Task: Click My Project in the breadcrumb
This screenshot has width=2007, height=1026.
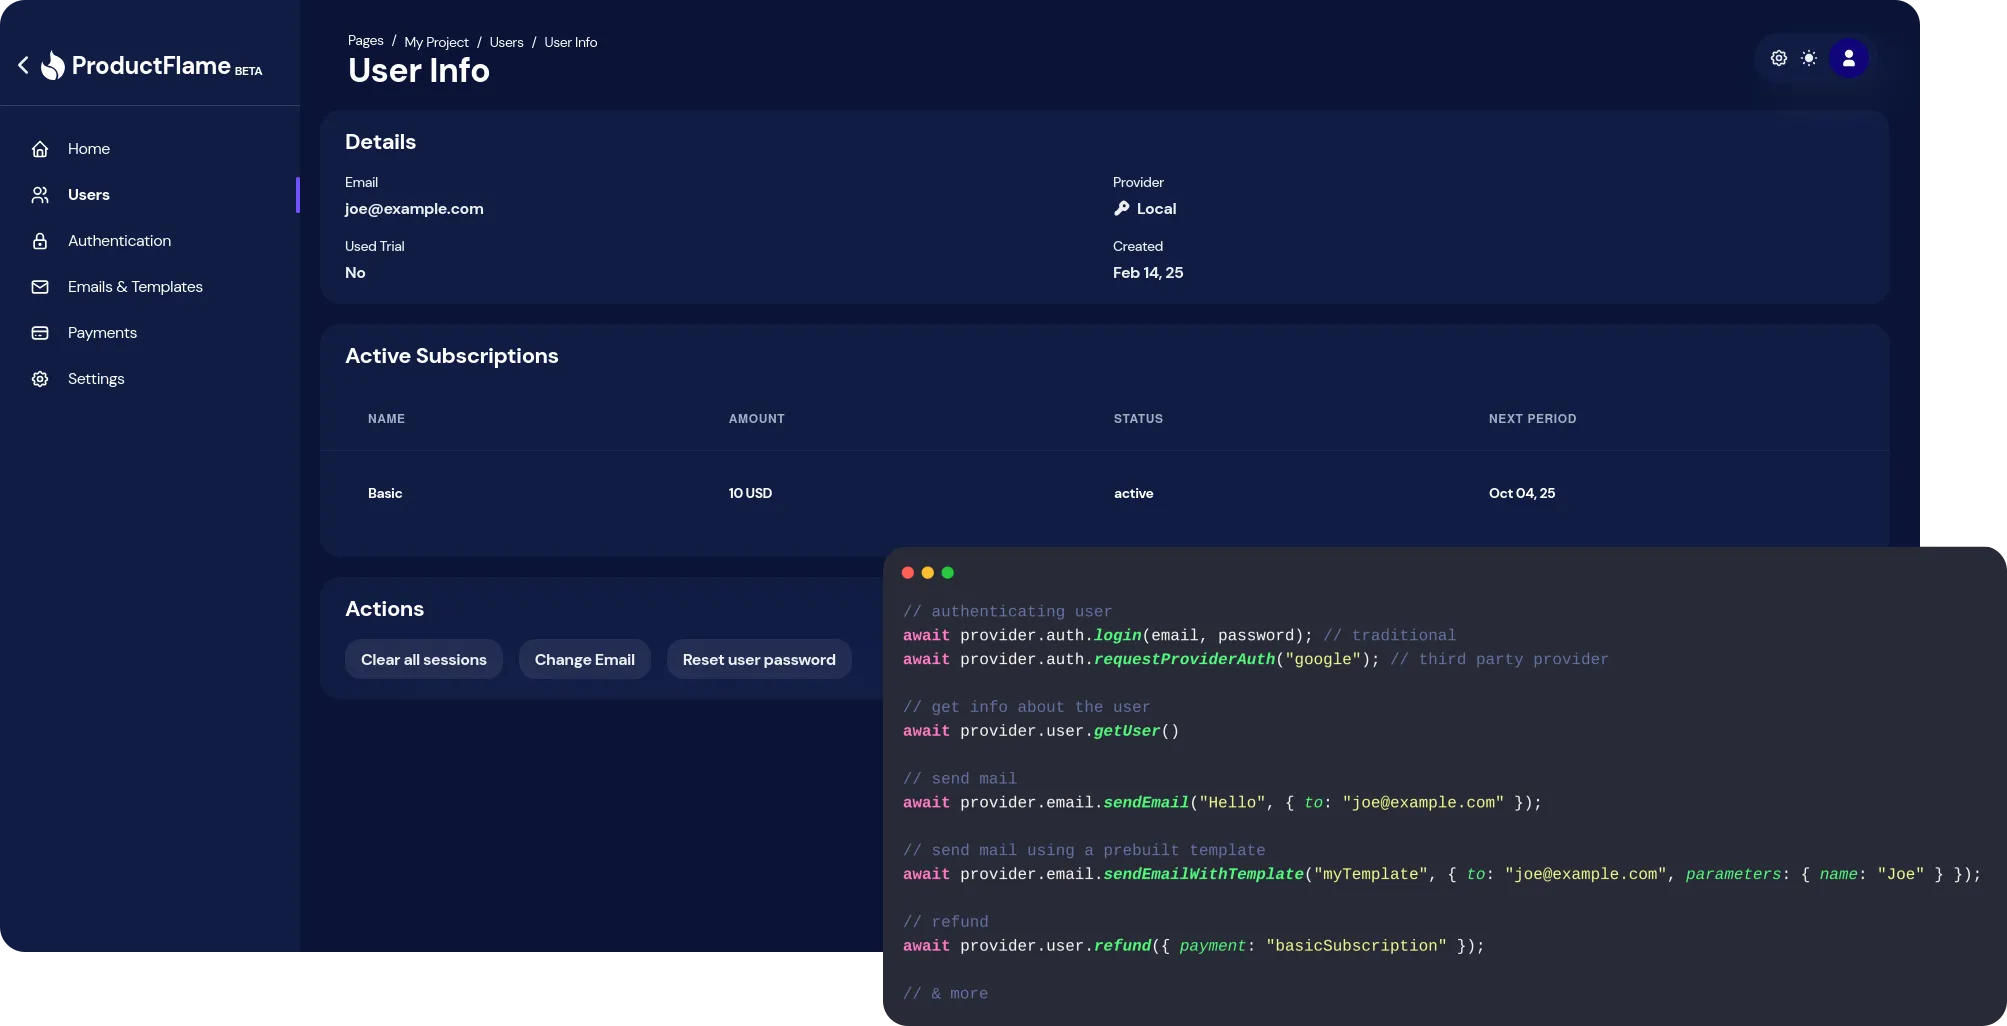Action: pyautogui.click(x=436, y=42)
